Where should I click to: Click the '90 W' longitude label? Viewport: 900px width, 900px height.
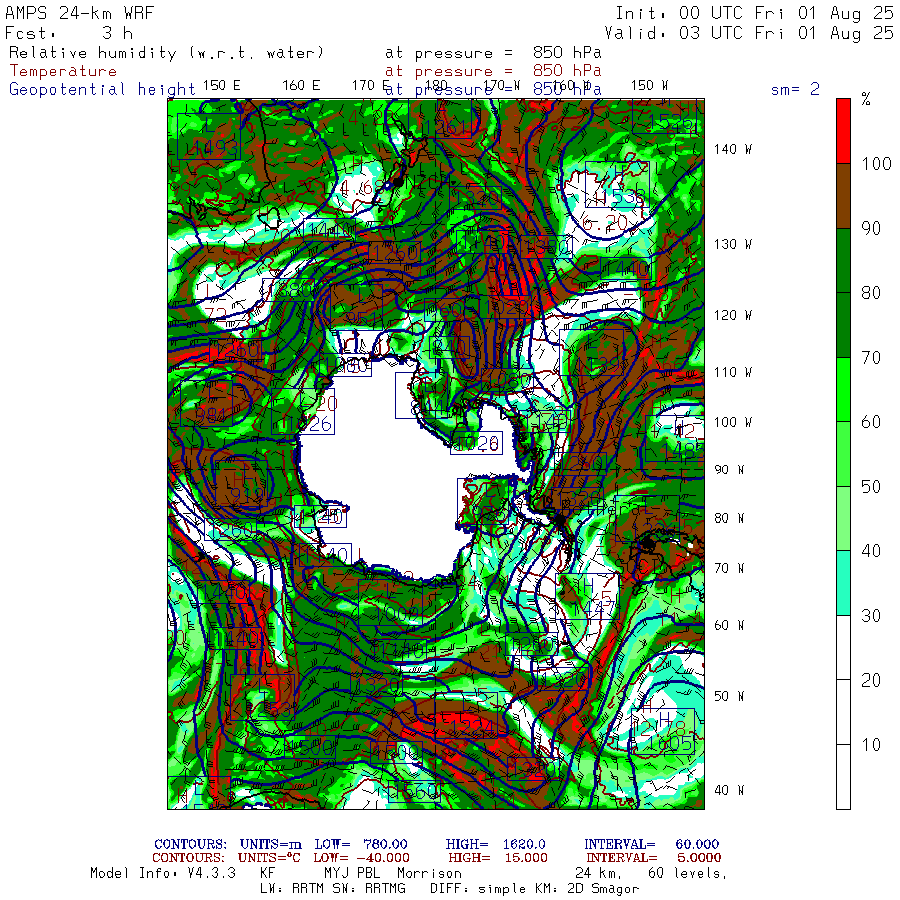729,470
